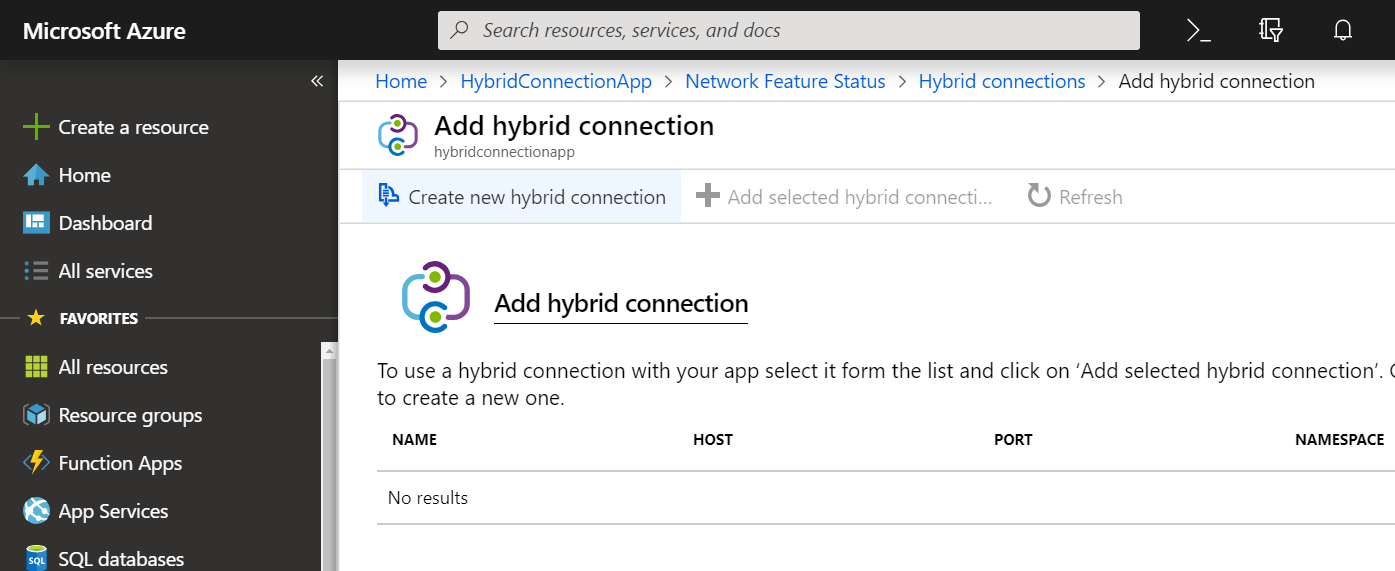
Task: Open Function Apps favorite
Action: 120,463
